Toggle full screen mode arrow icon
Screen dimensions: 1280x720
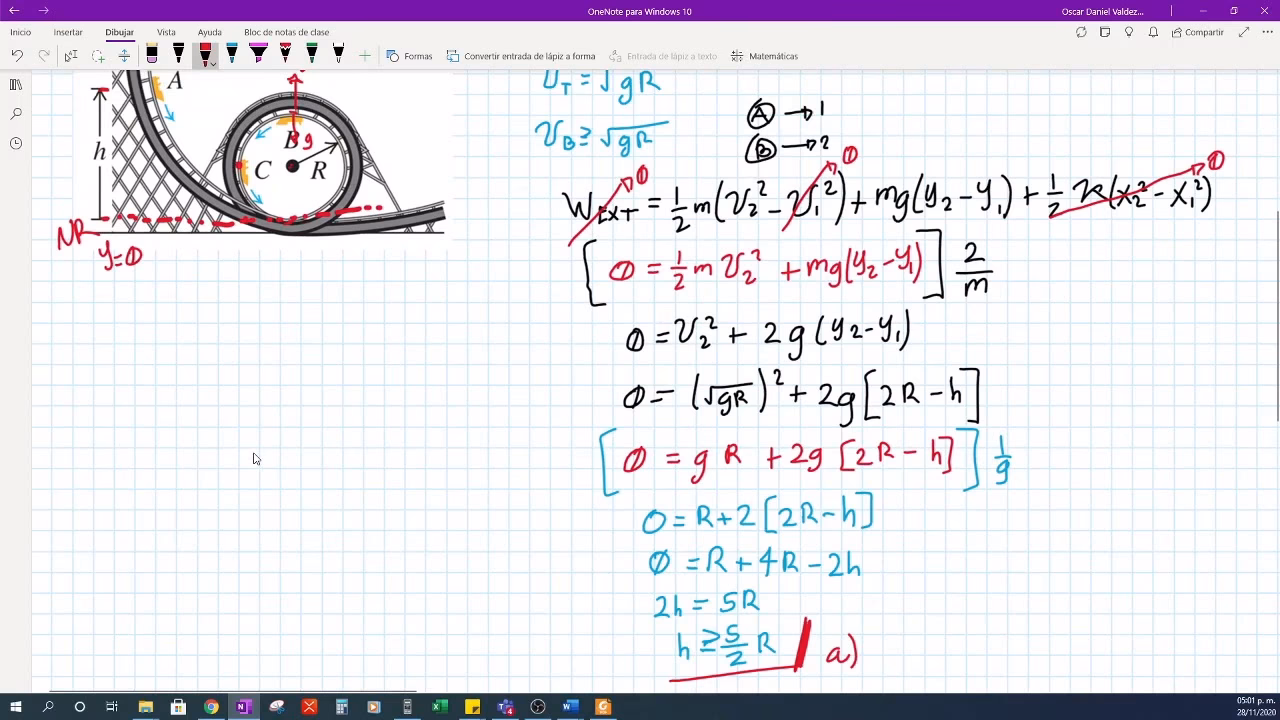(x=1243, y=32)
